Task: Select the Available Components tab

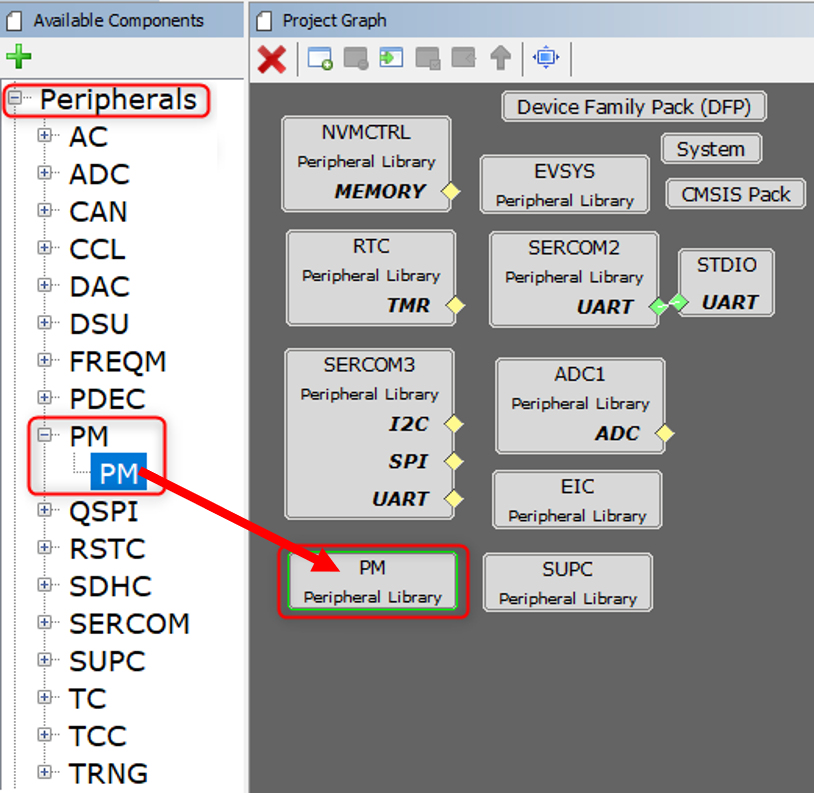Action: pyautogui.click(x=117, y=20)
